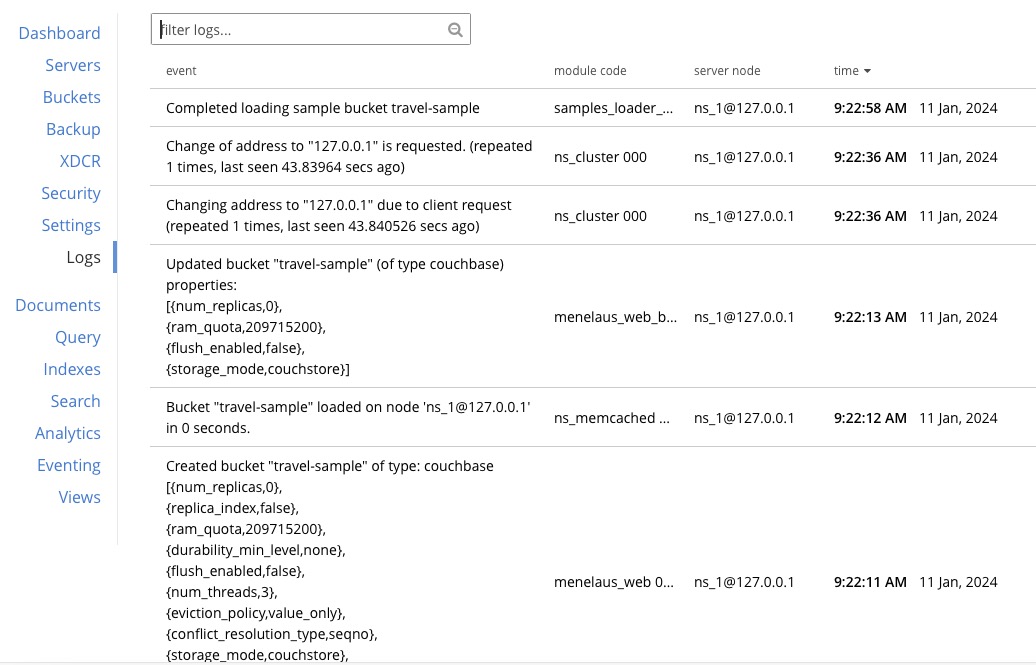Screen dimensions: 1036x665
Task: Select Logs in the sidebar
Action: (83, 257)
